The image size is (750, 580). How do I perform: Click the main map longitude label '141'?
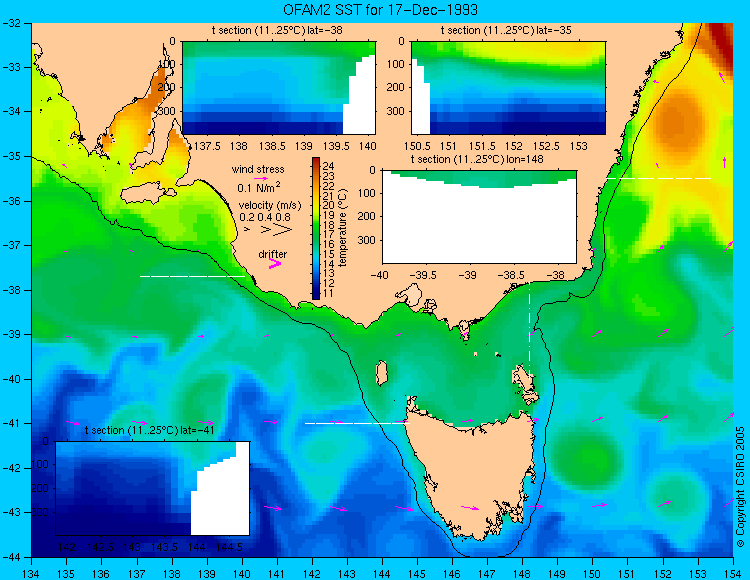(x=277, y=574)
